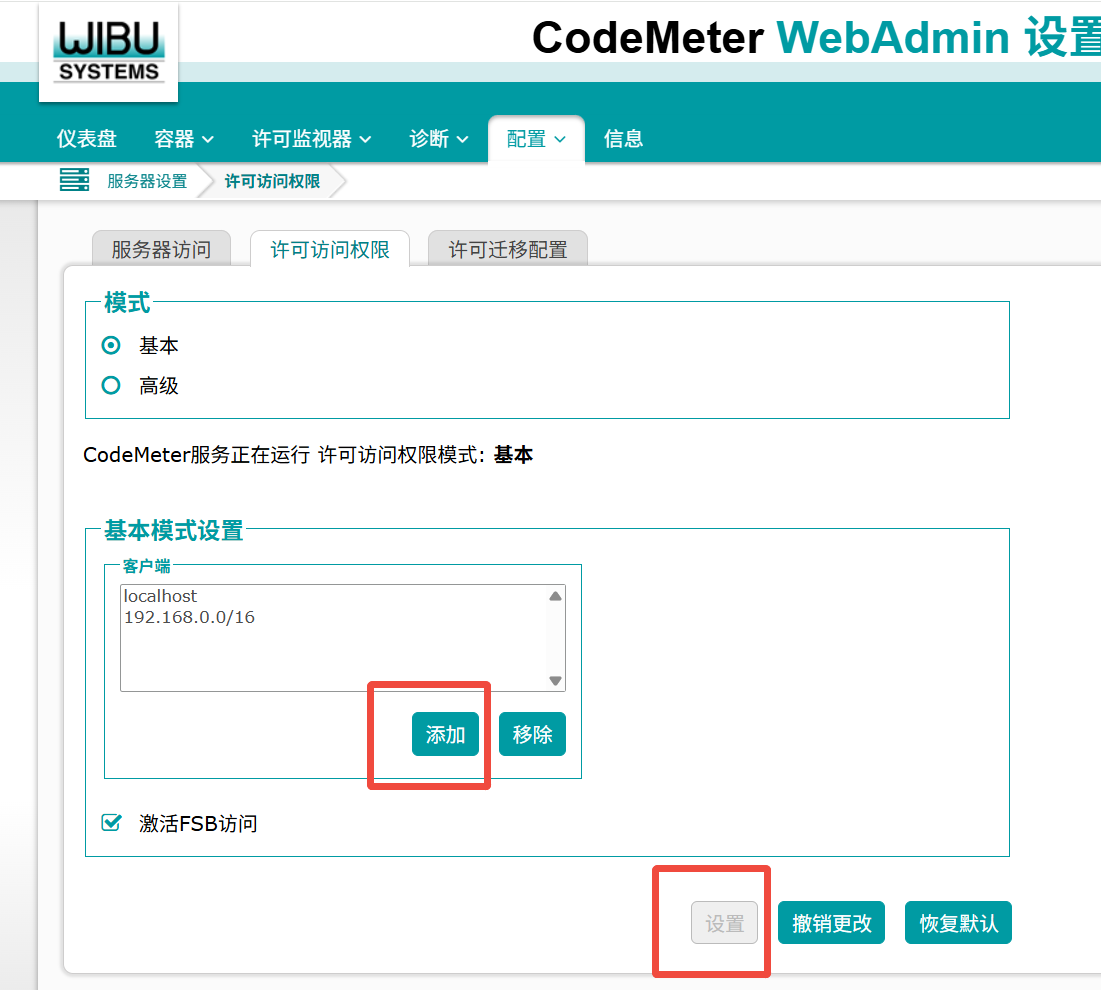Expand the 许可监视器 menu dropdown

tap(312, 139)
